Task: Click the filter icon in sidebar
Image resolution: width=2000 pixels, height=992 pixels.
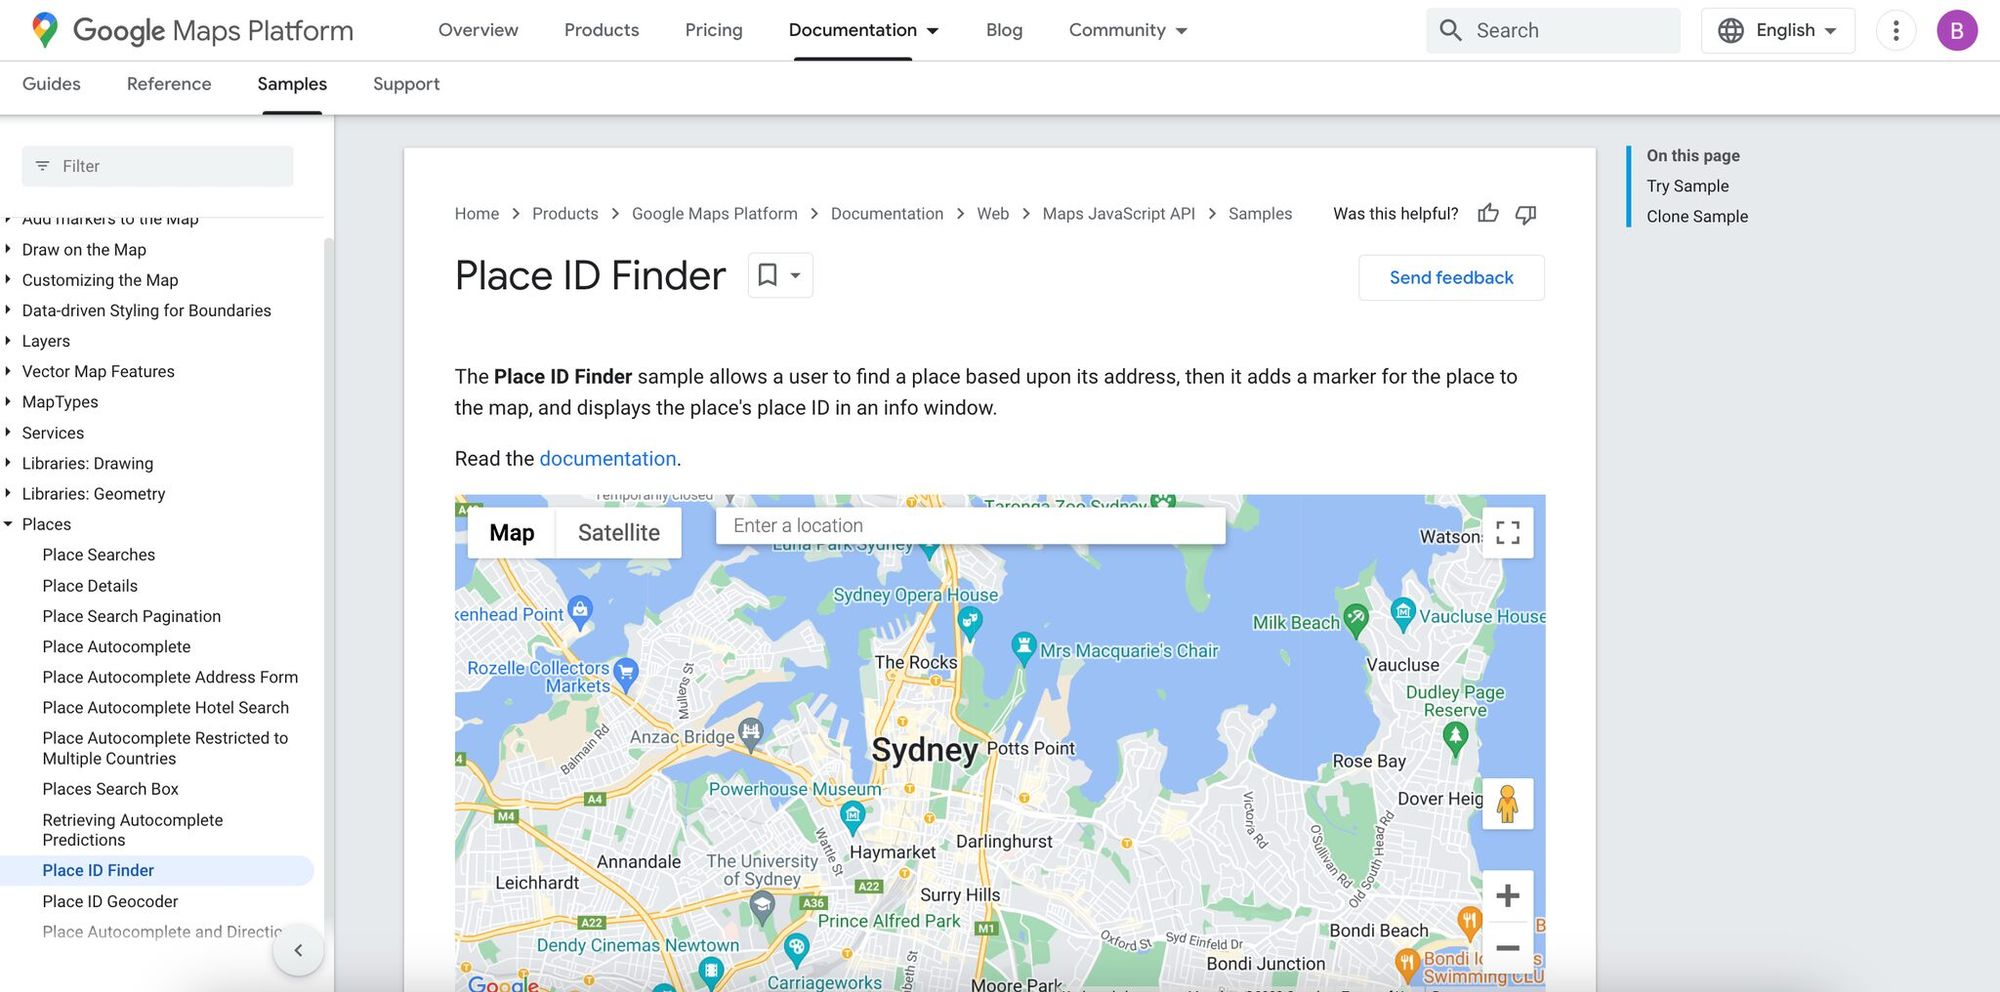Action: pyautogui.click(x=43, y=166)
